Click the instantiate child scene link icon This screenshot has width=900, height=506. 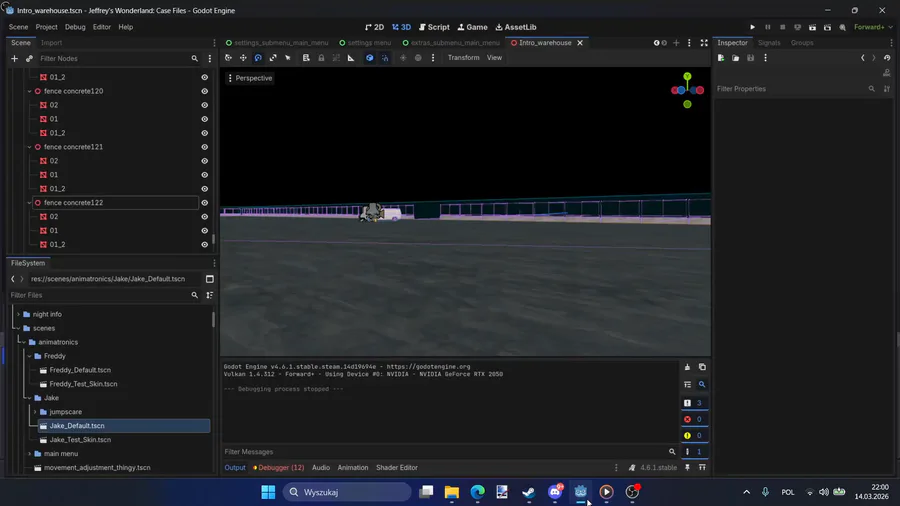[x=29, y=59]
